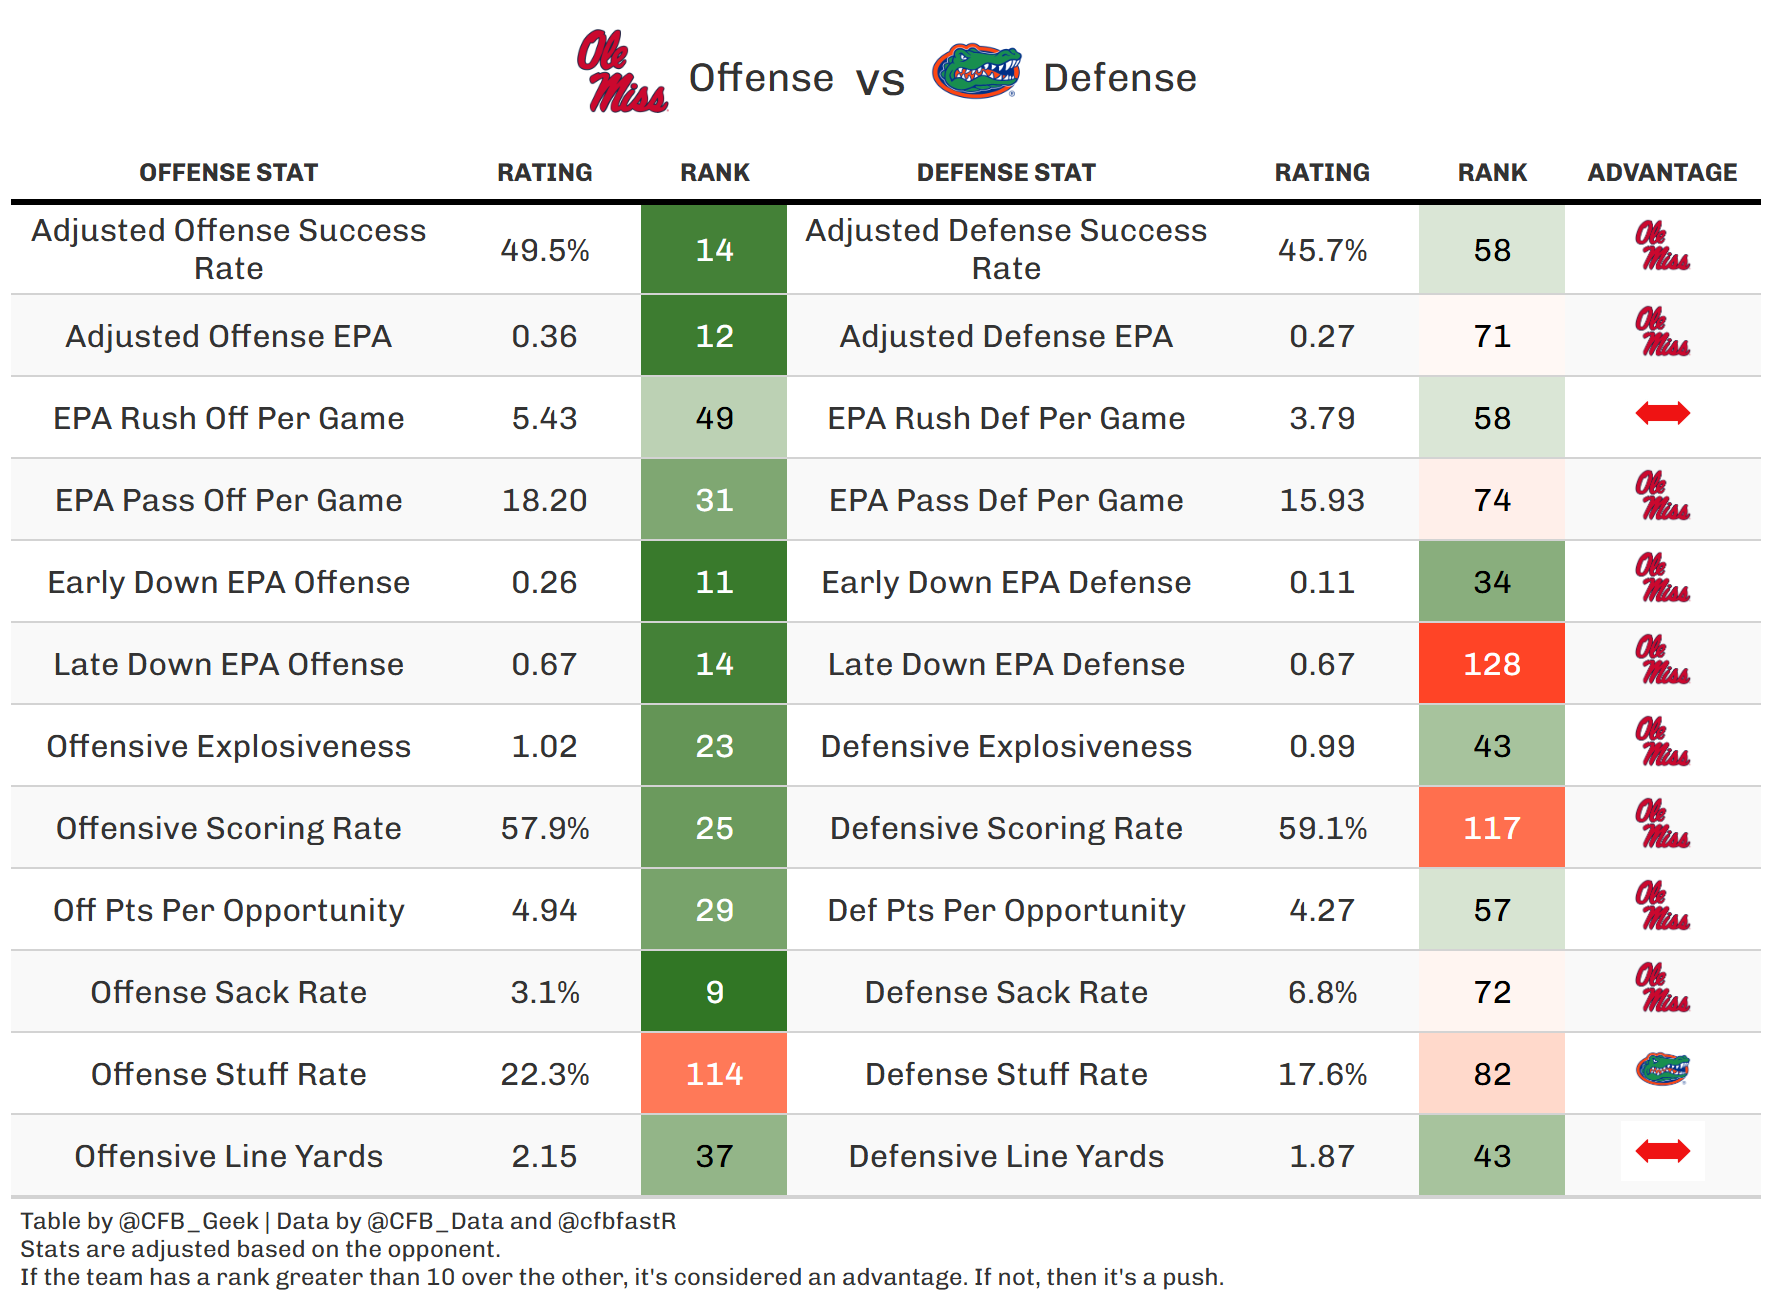1770x1312 pixels.
Task: Click the Ole Miss advantage logo for EPA Pass row
Action: point(1662,497)
